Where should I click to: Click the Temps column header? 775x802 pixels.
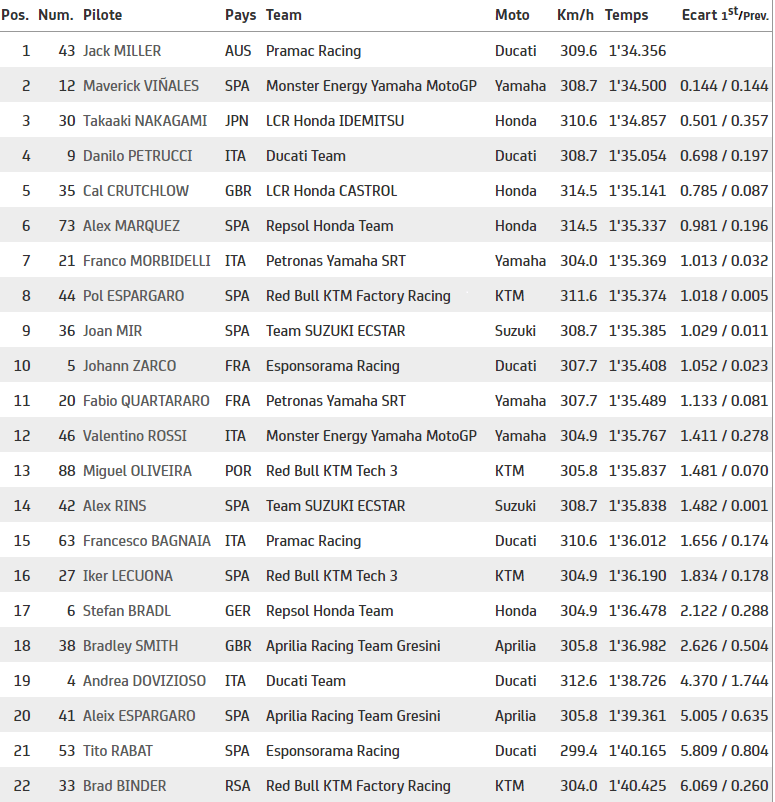[626, 15]
